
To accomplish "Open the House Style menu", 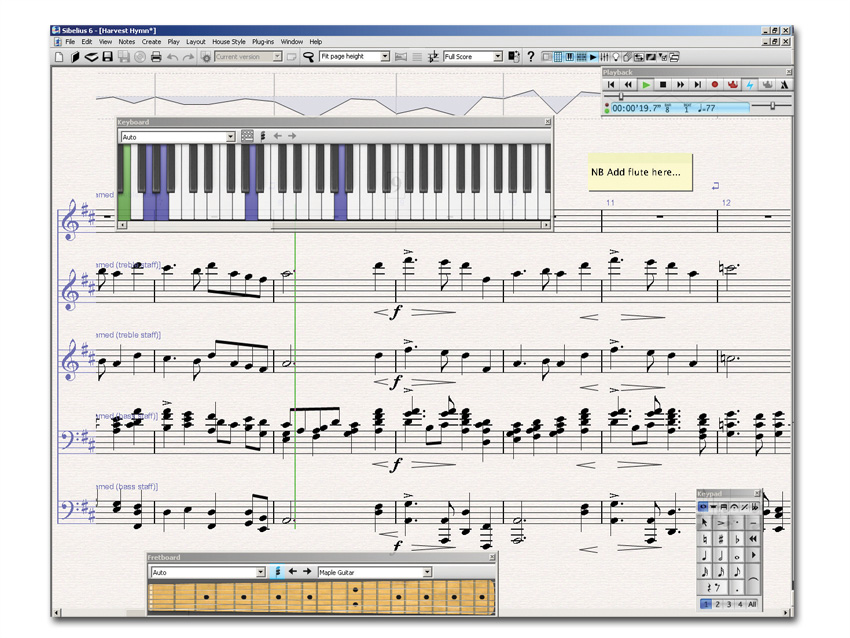I will [228, 42].
